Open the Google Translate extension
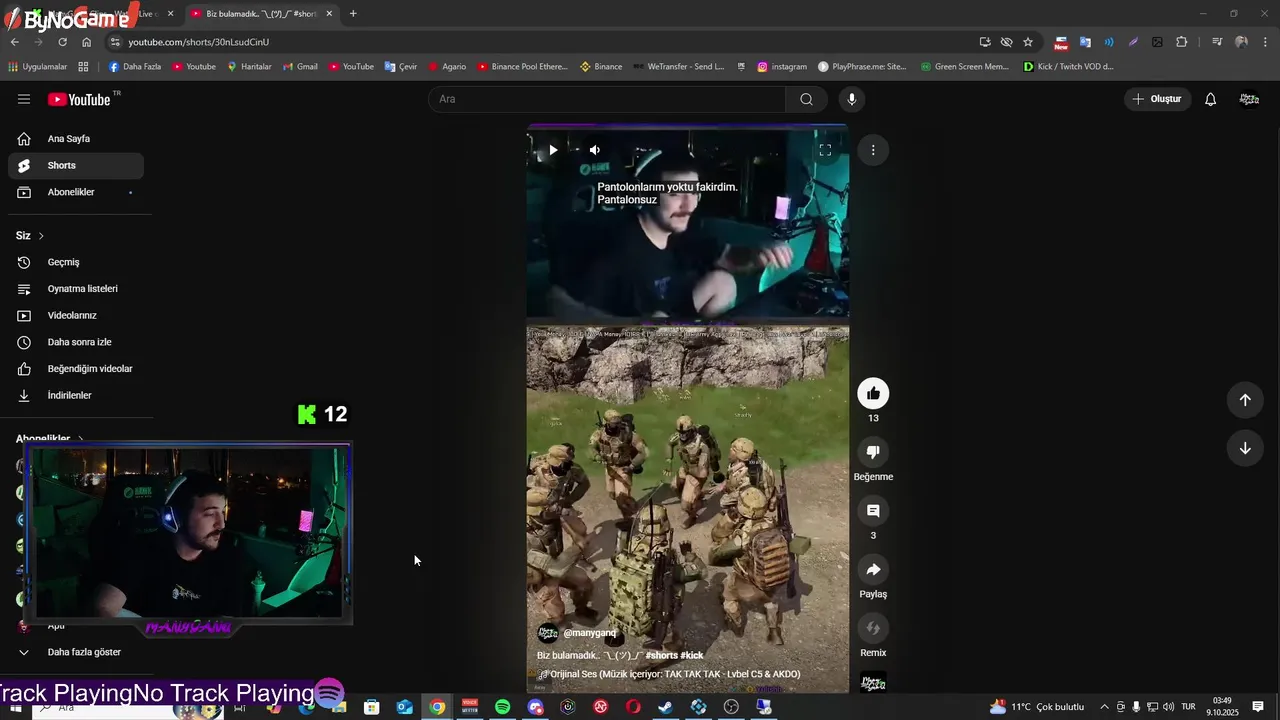 (1085, 42)
